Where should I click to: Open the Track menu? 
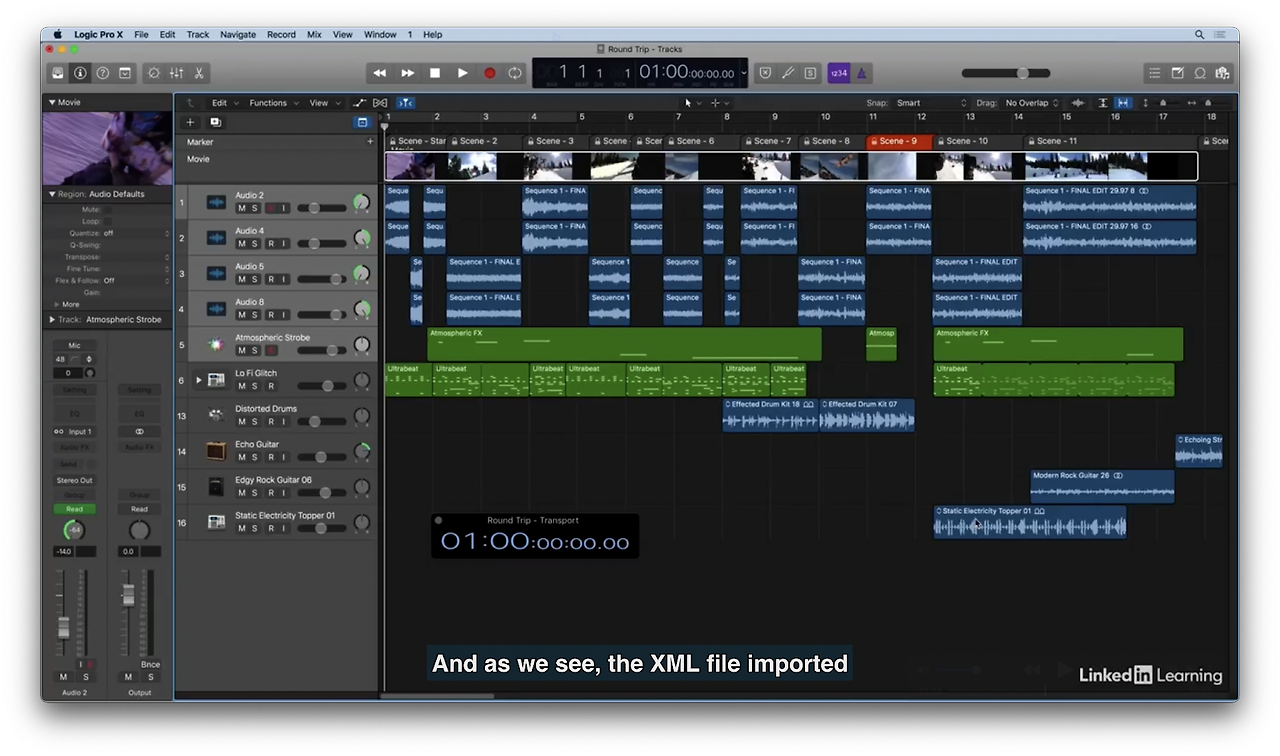pos(198,34)
